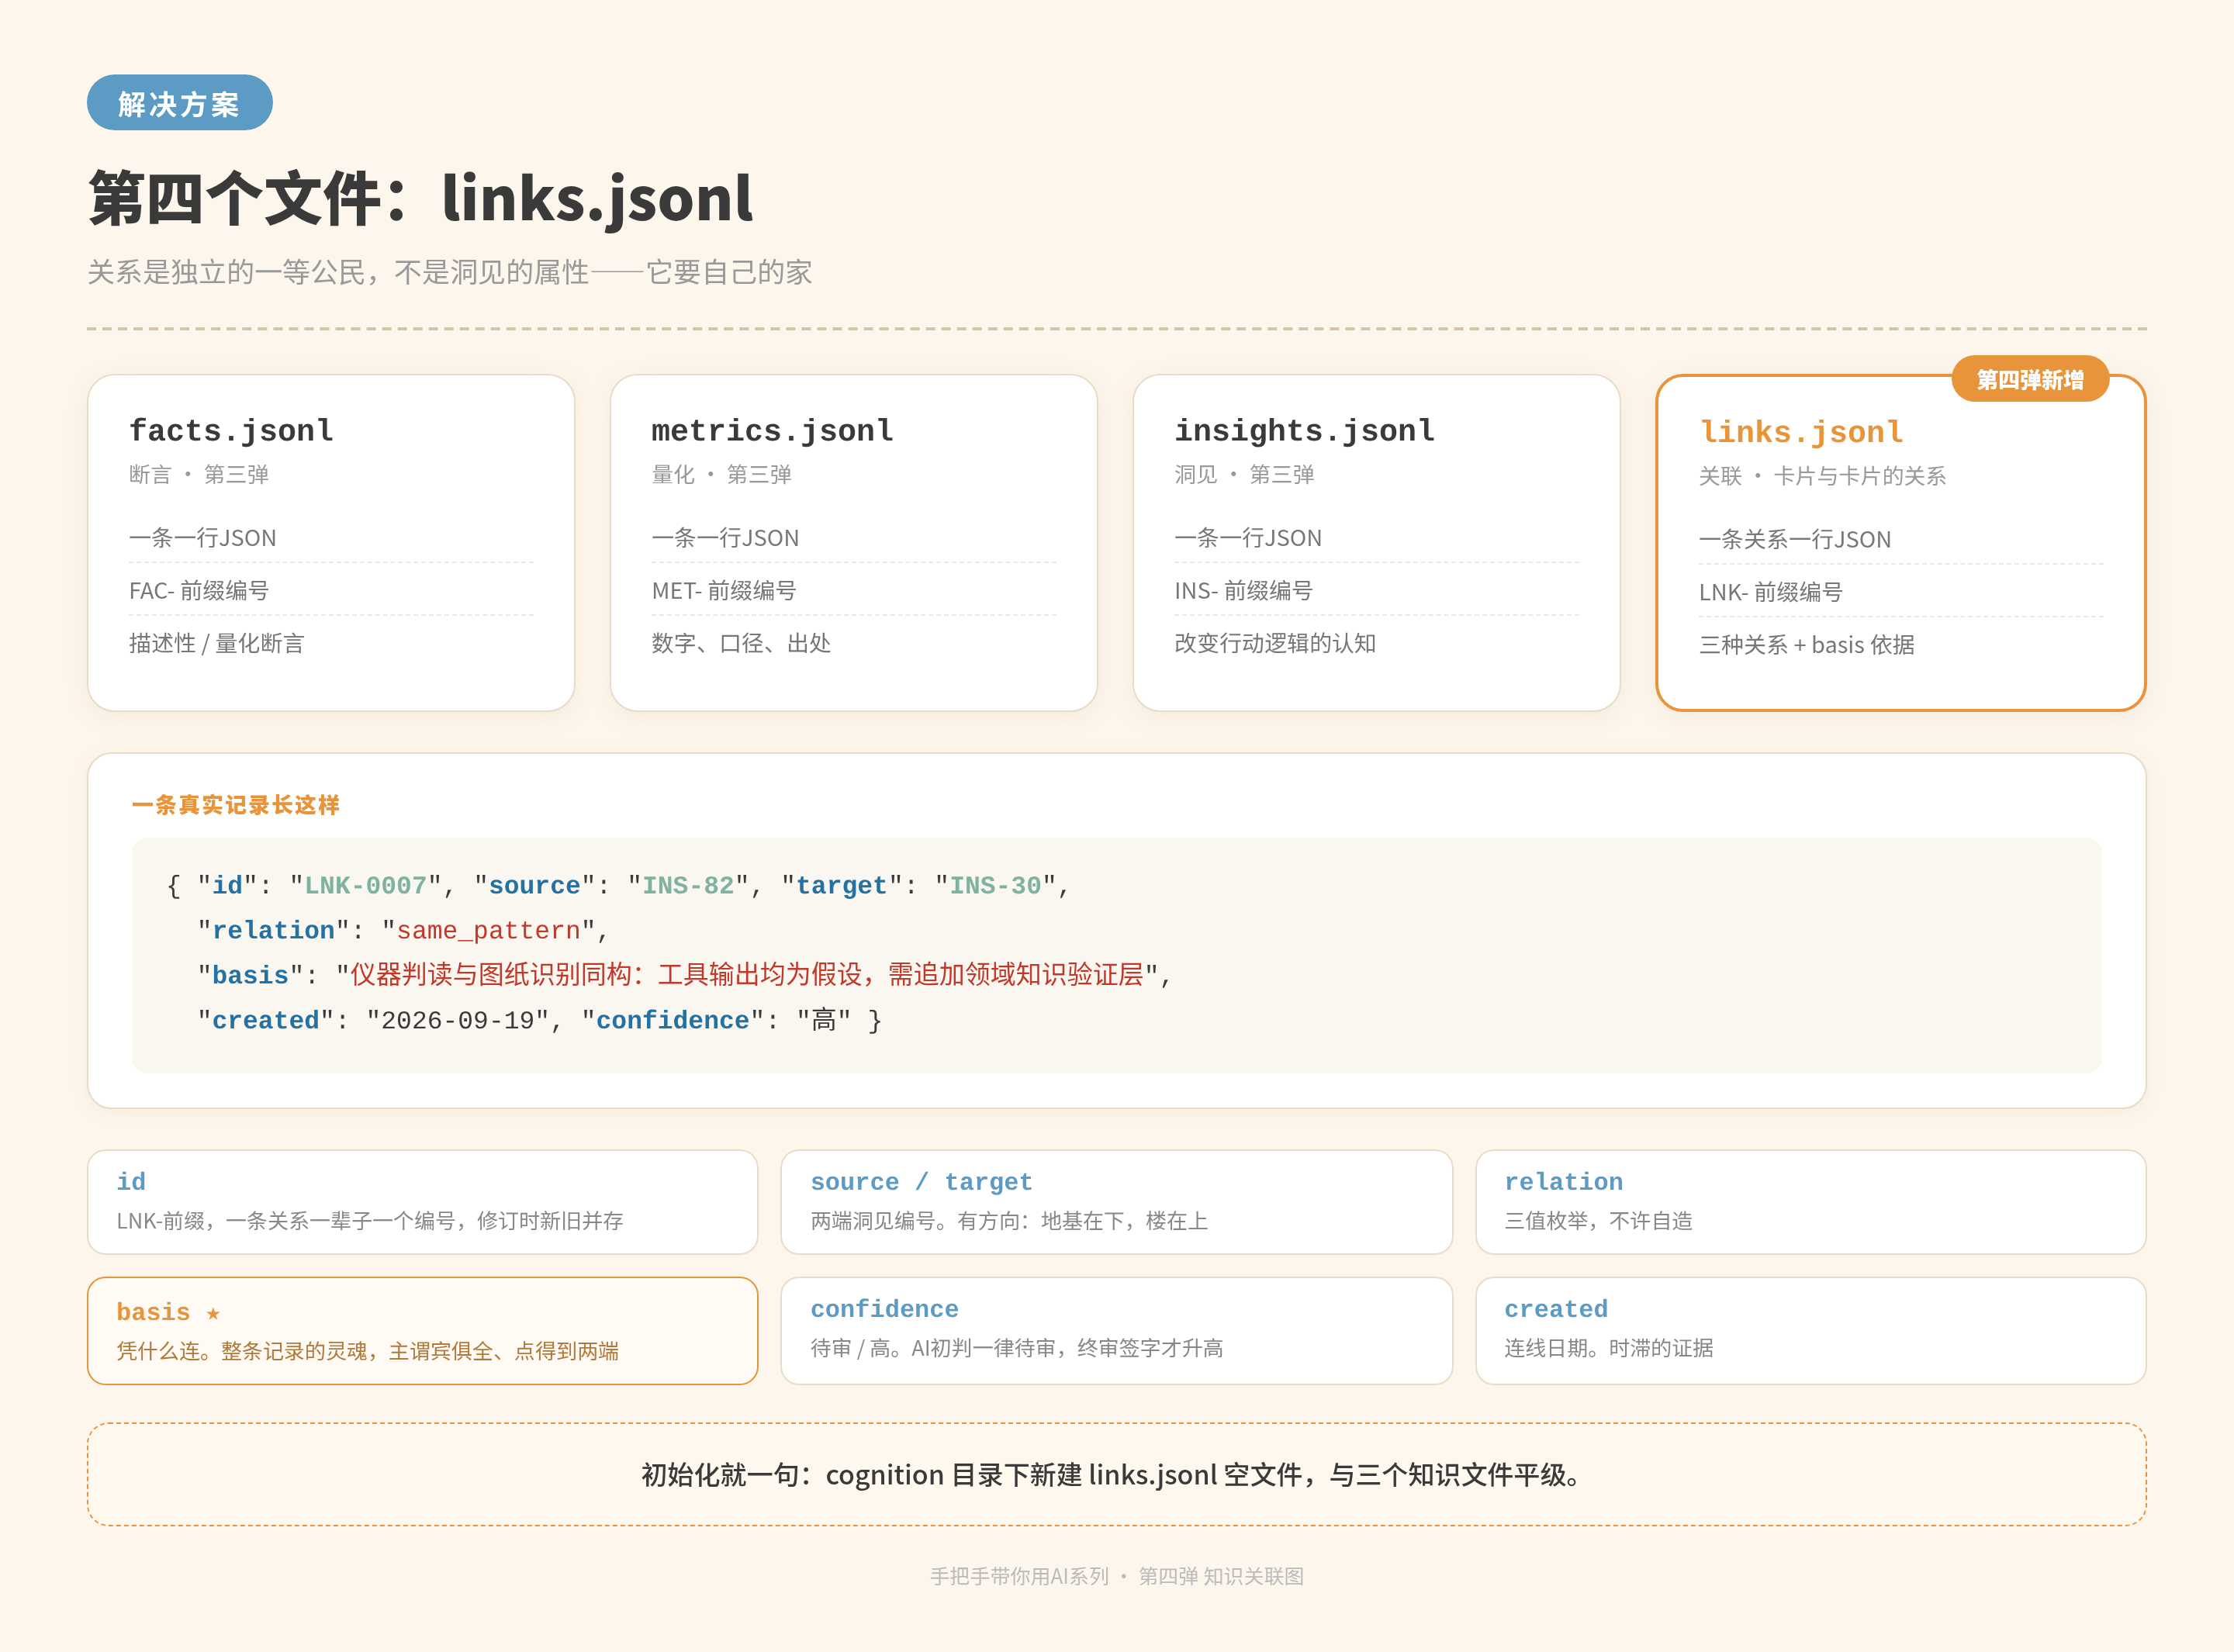Click the confidence field description card
2234x1652 pixels.
tap(1116, 1330)
